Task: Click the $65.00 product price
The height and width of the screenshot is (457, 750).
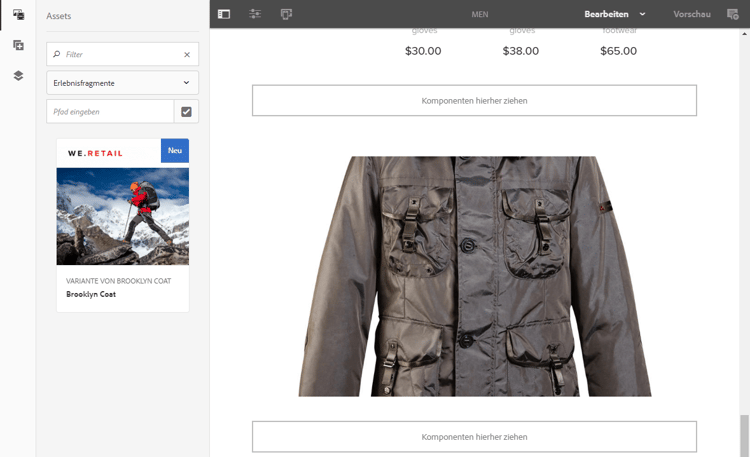Action: coord(618,51)
